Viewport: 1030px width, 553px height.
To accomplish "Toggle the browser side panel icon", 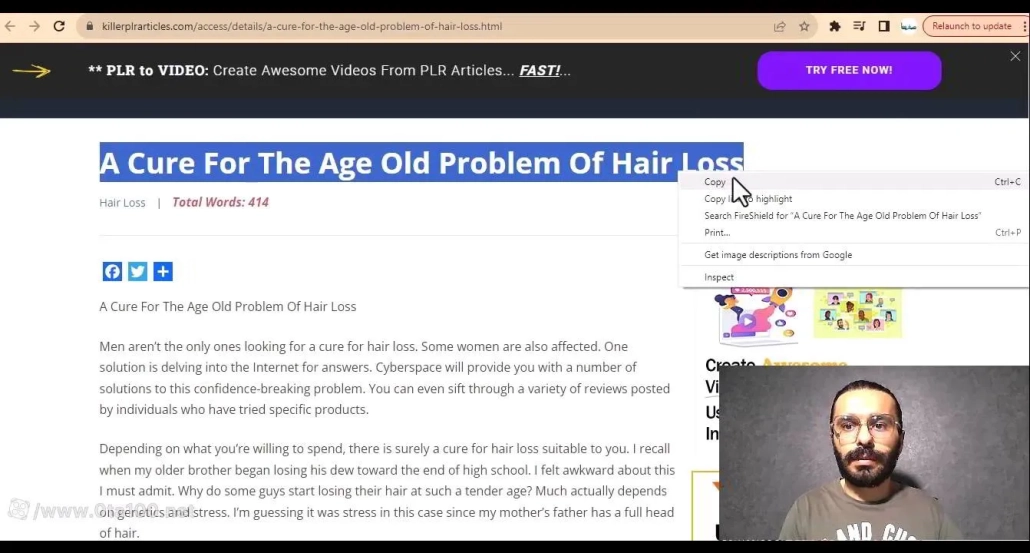I will click(884, 26).
